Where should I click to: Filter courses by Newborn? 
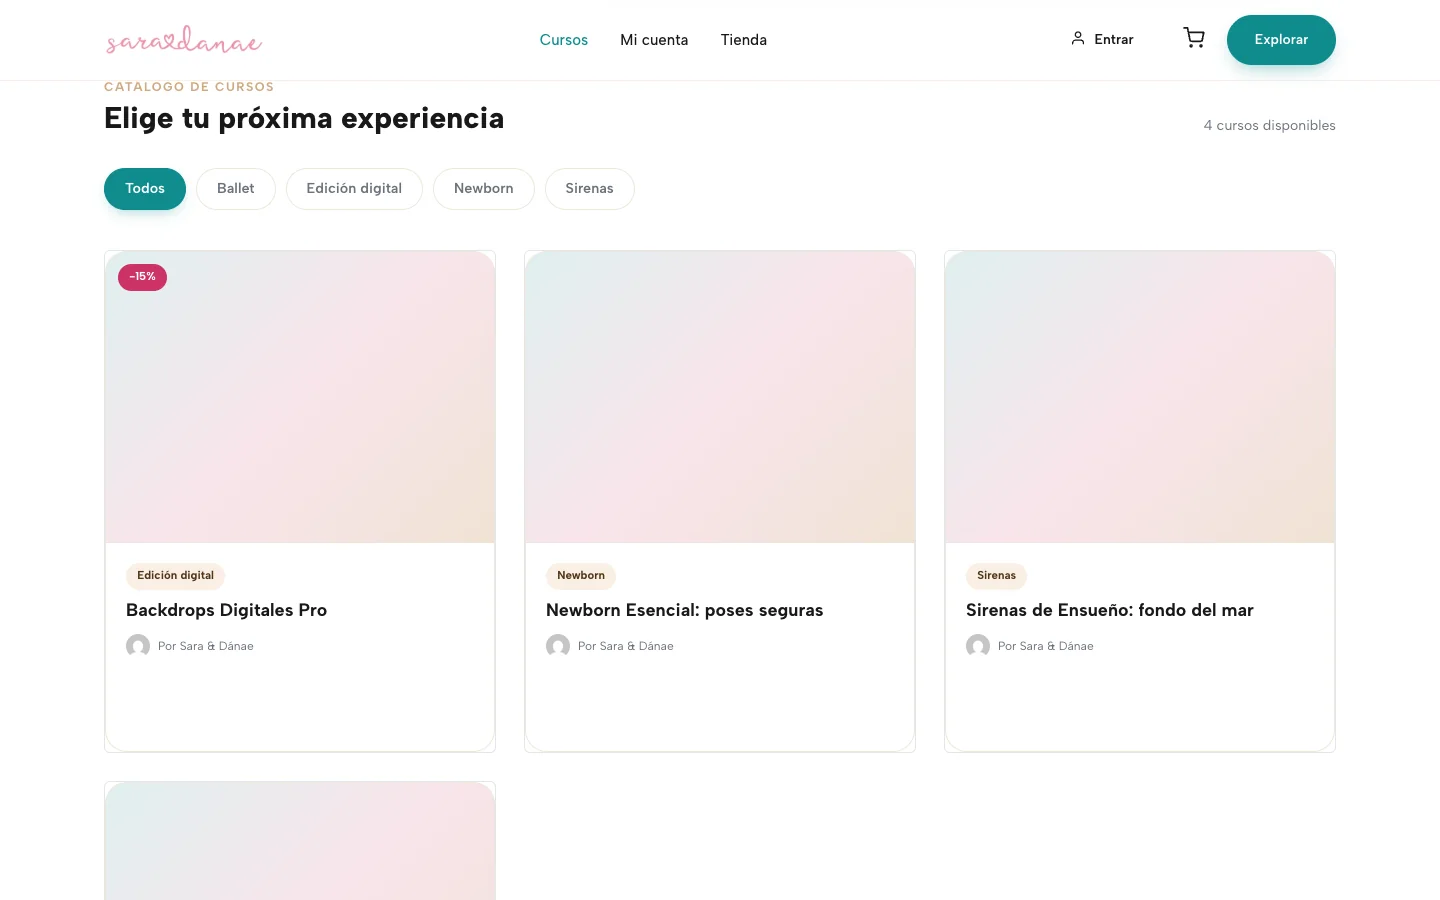pyautogui.click(x=484, y=189)
